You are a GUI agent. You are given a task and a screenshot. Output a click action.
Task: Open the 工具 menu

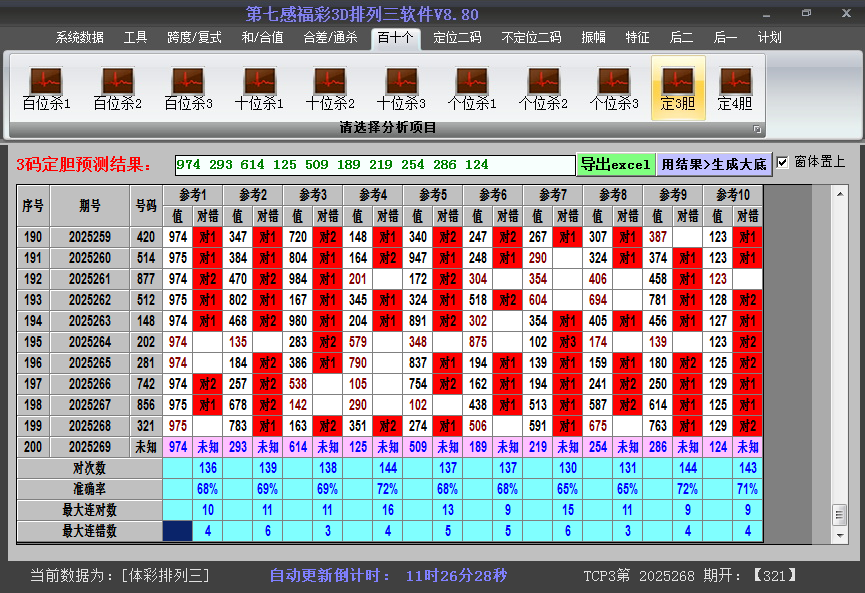coord(135,37)
